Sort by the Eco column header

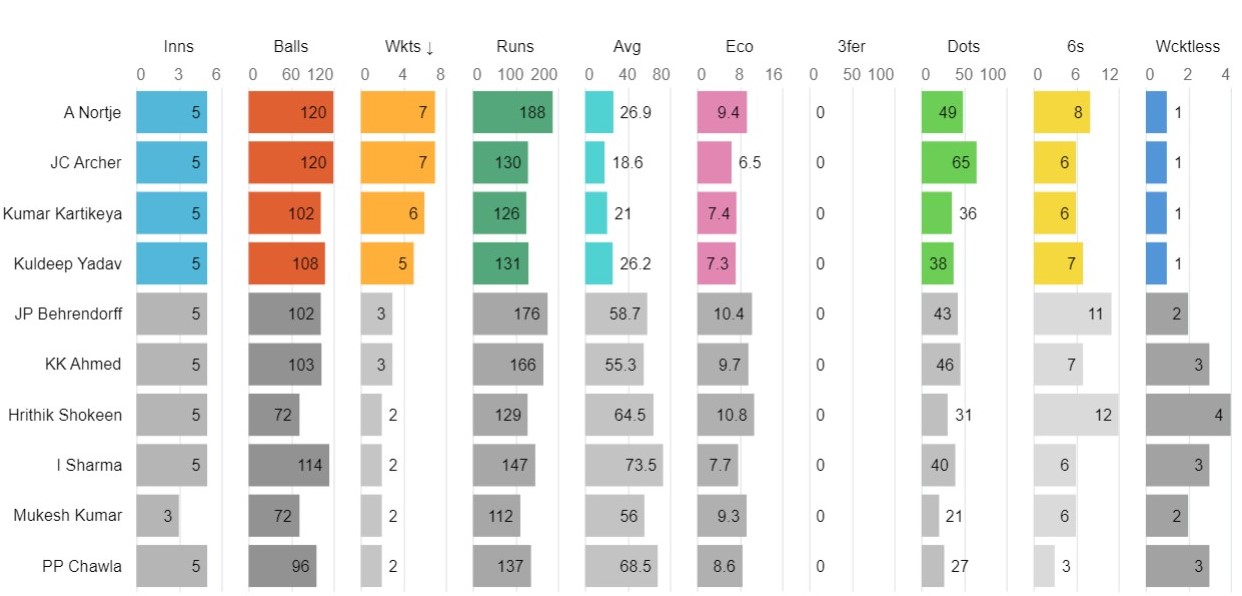pos(740,47)
